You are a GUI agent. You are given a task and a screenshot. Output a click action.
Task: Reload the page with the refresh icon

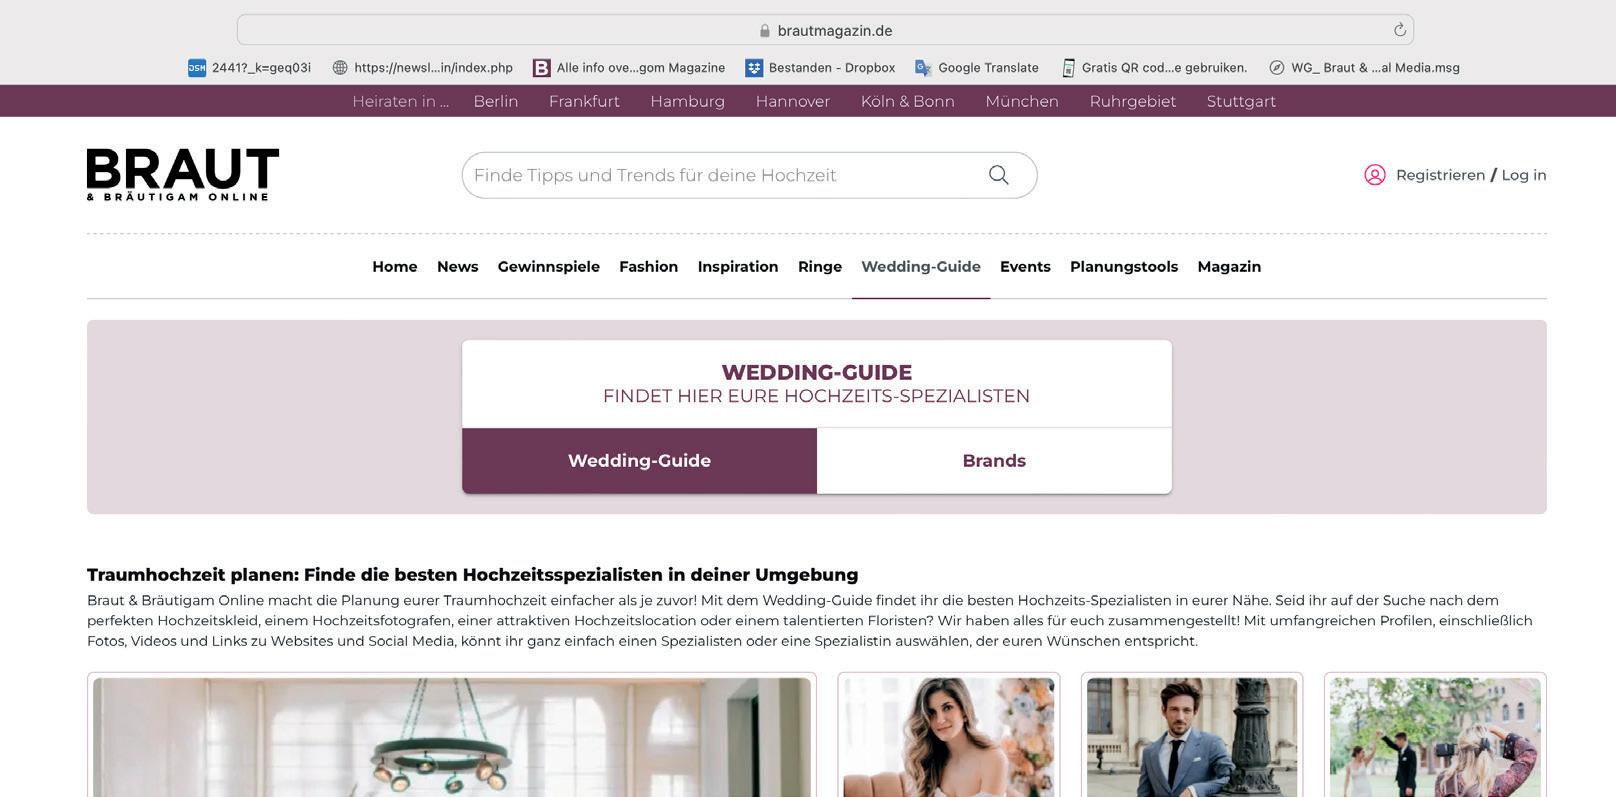pos(1400,30)
